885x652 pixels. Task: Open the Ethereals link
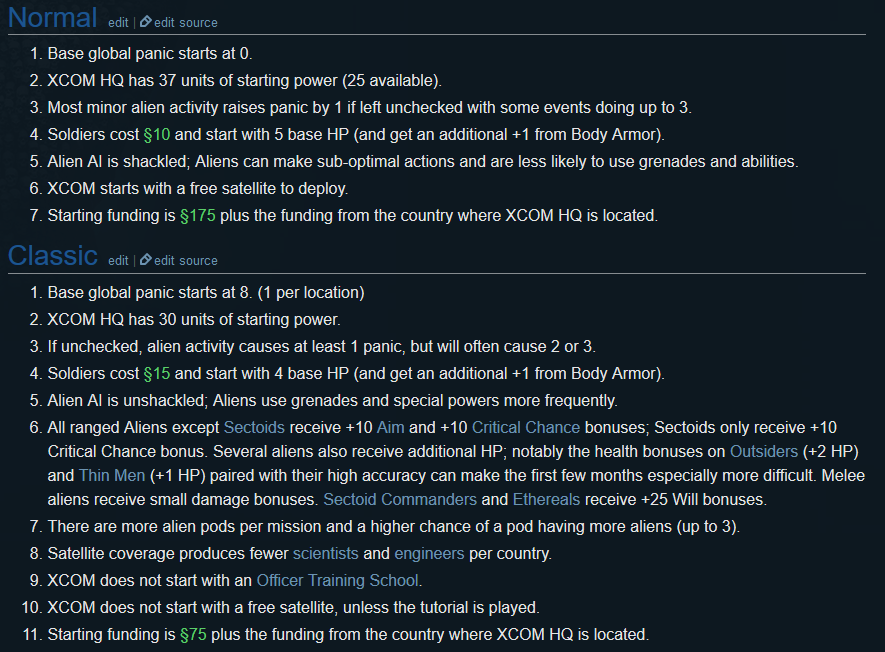[547, 498]
